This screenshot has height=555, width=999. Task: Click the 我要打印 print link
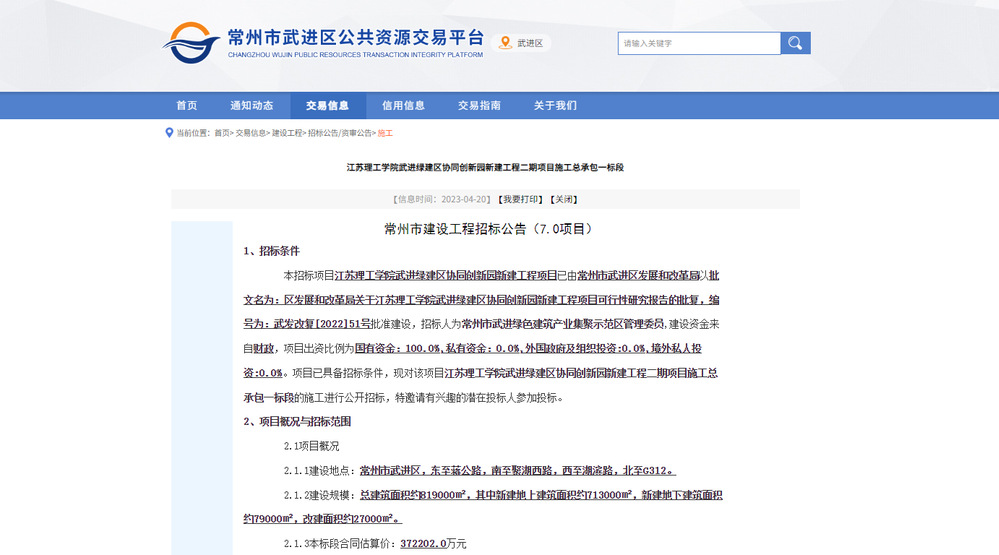click(520, 199)
